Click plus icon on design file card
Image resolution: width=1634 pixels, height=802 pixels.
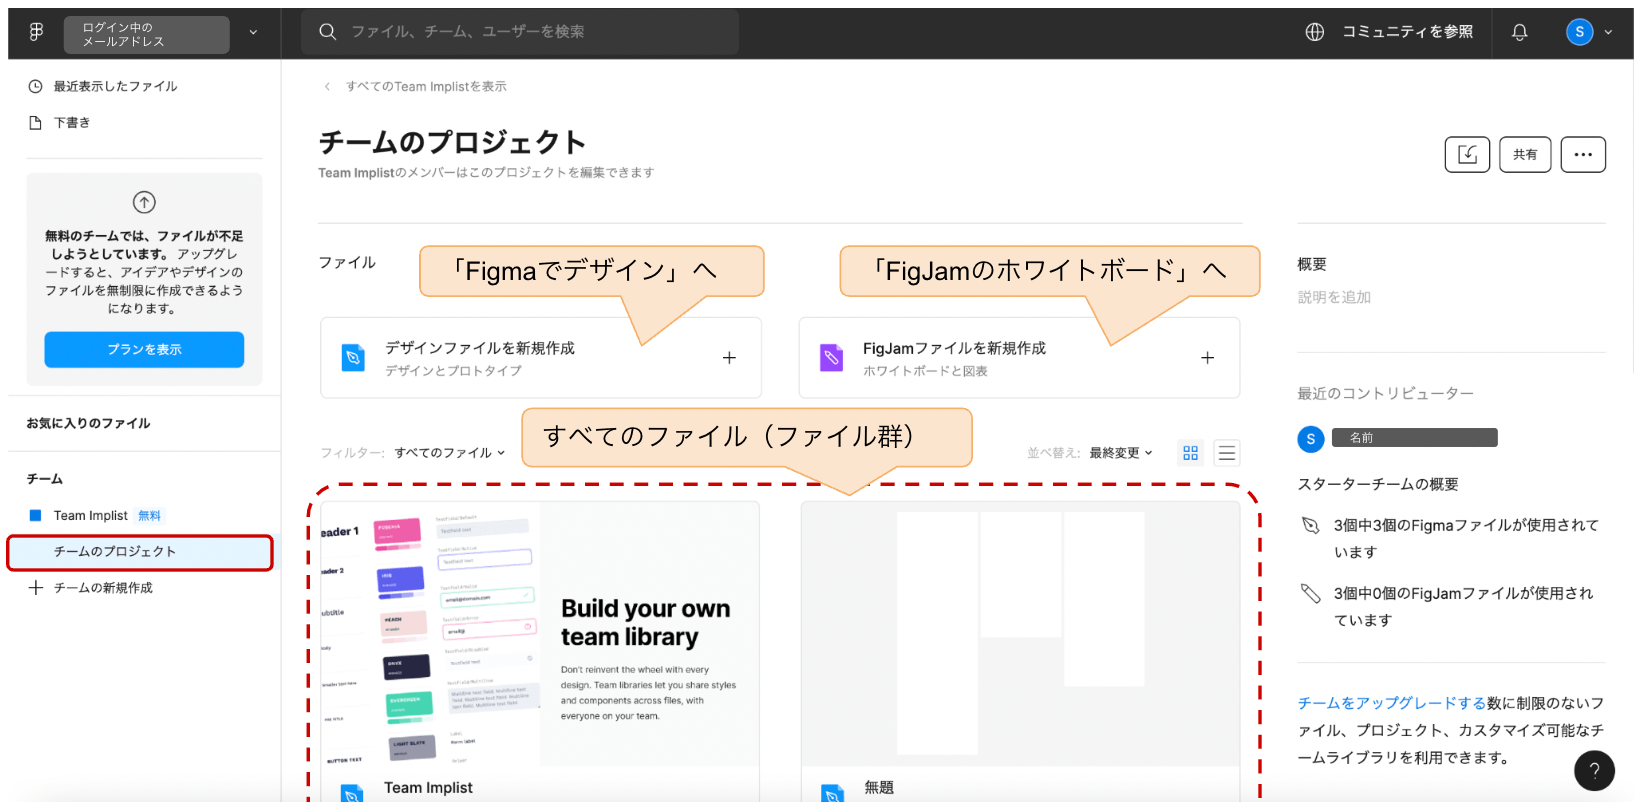coord(729,358)
